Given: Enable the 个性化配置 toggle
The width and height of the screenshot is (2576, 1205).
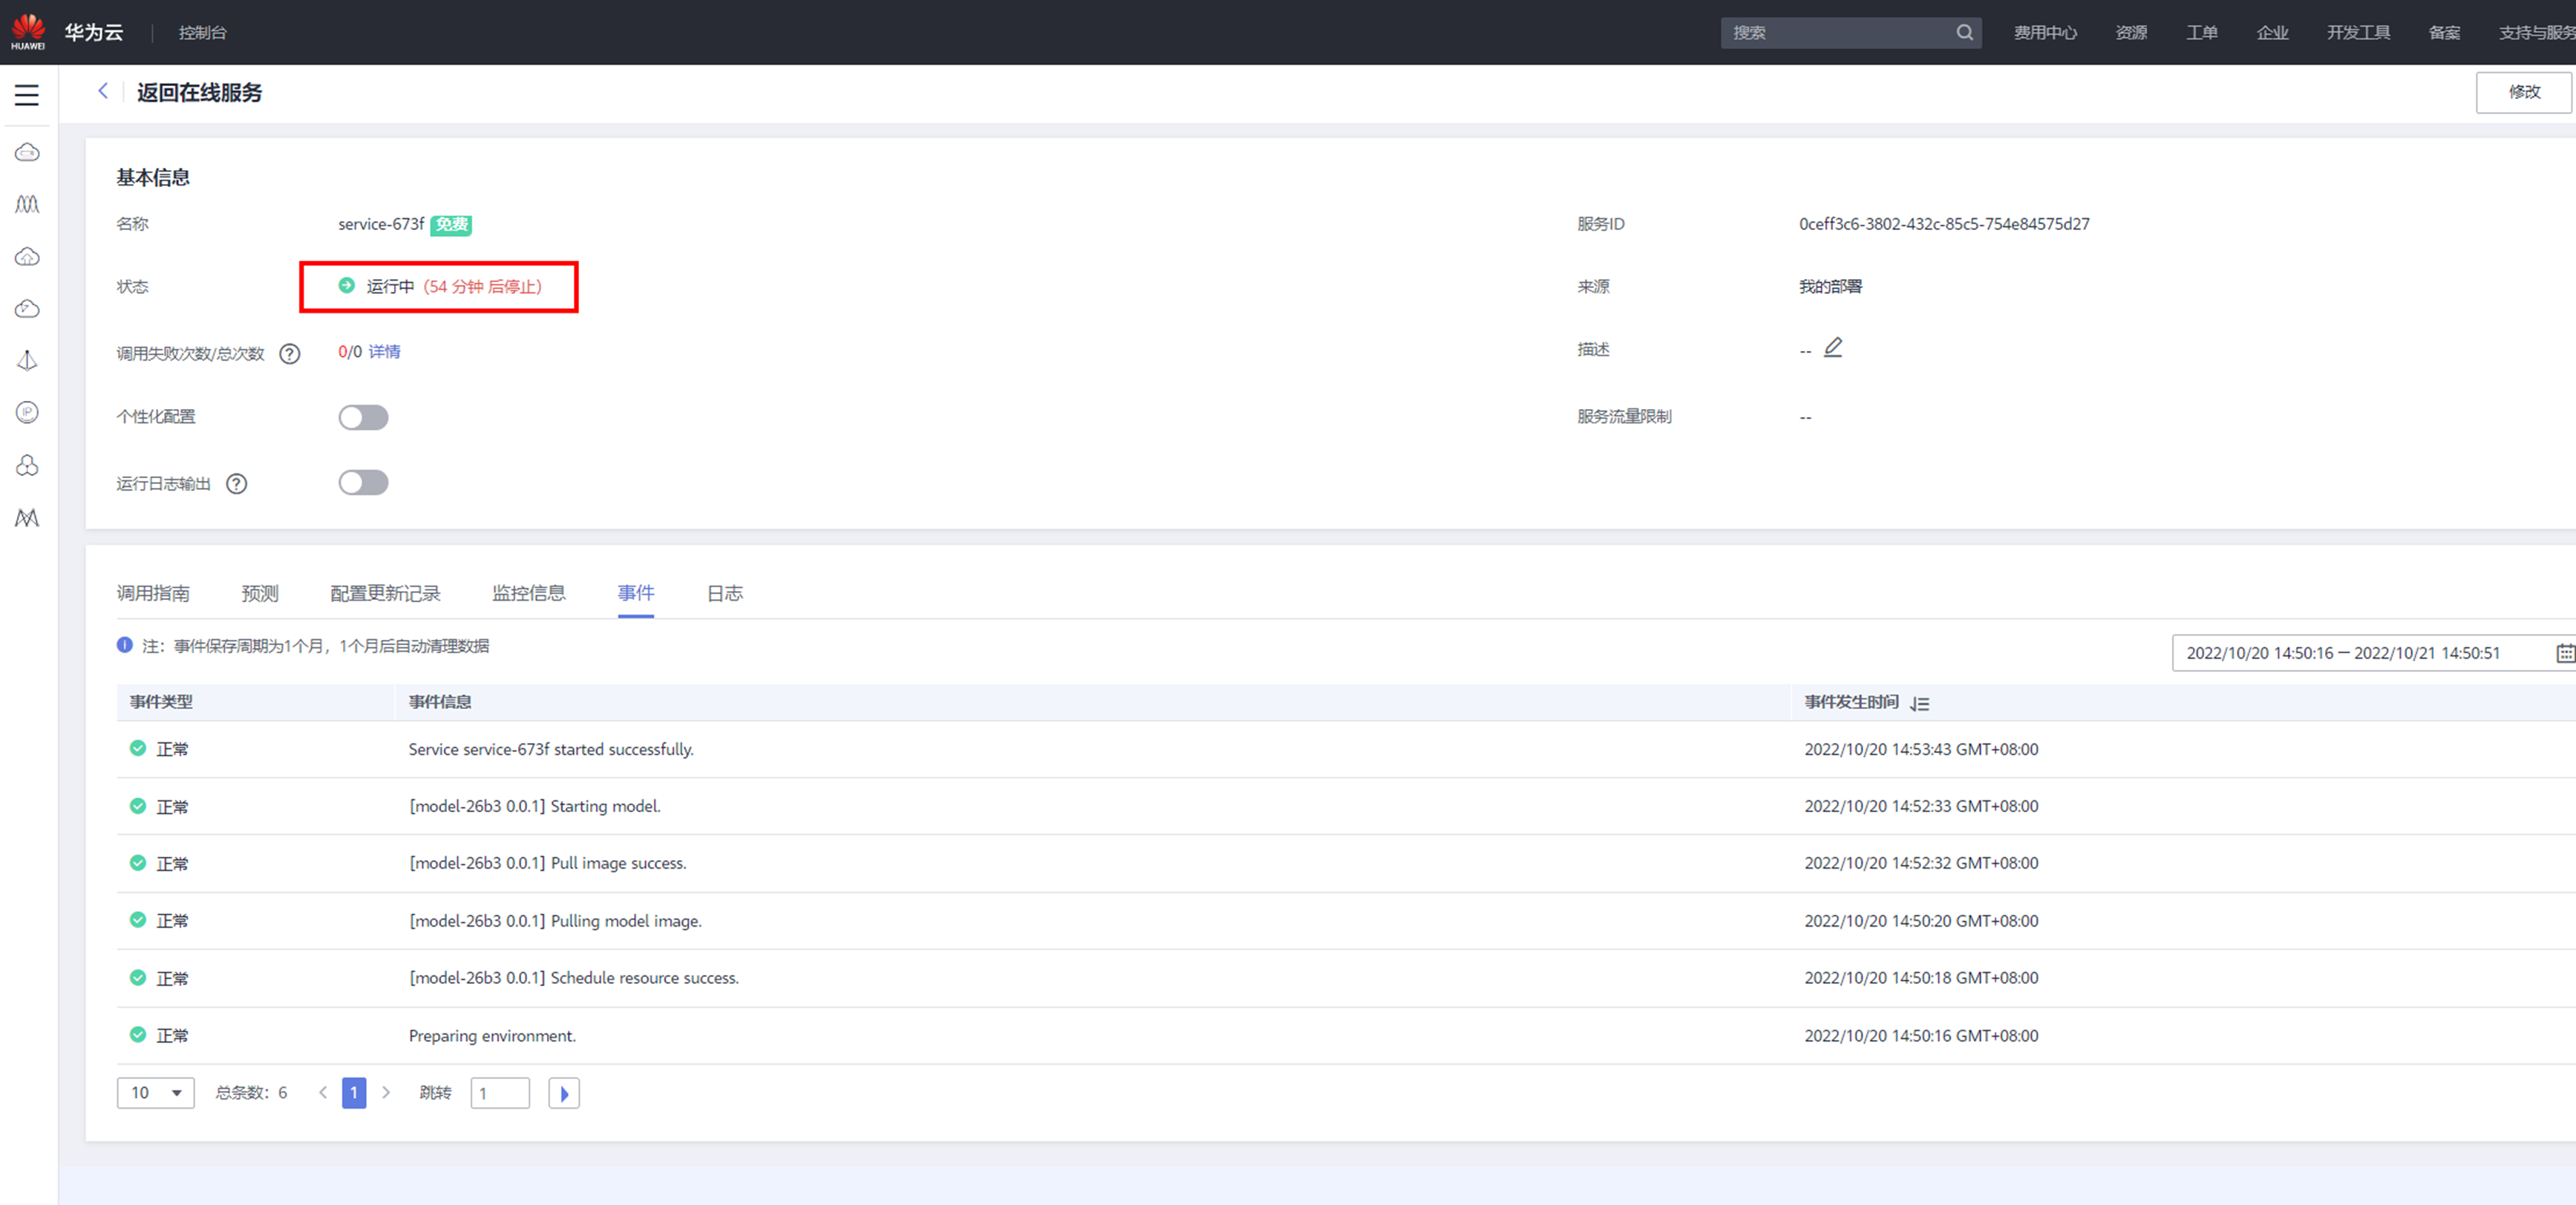Looking at the screenshot, I should point(363,417).
